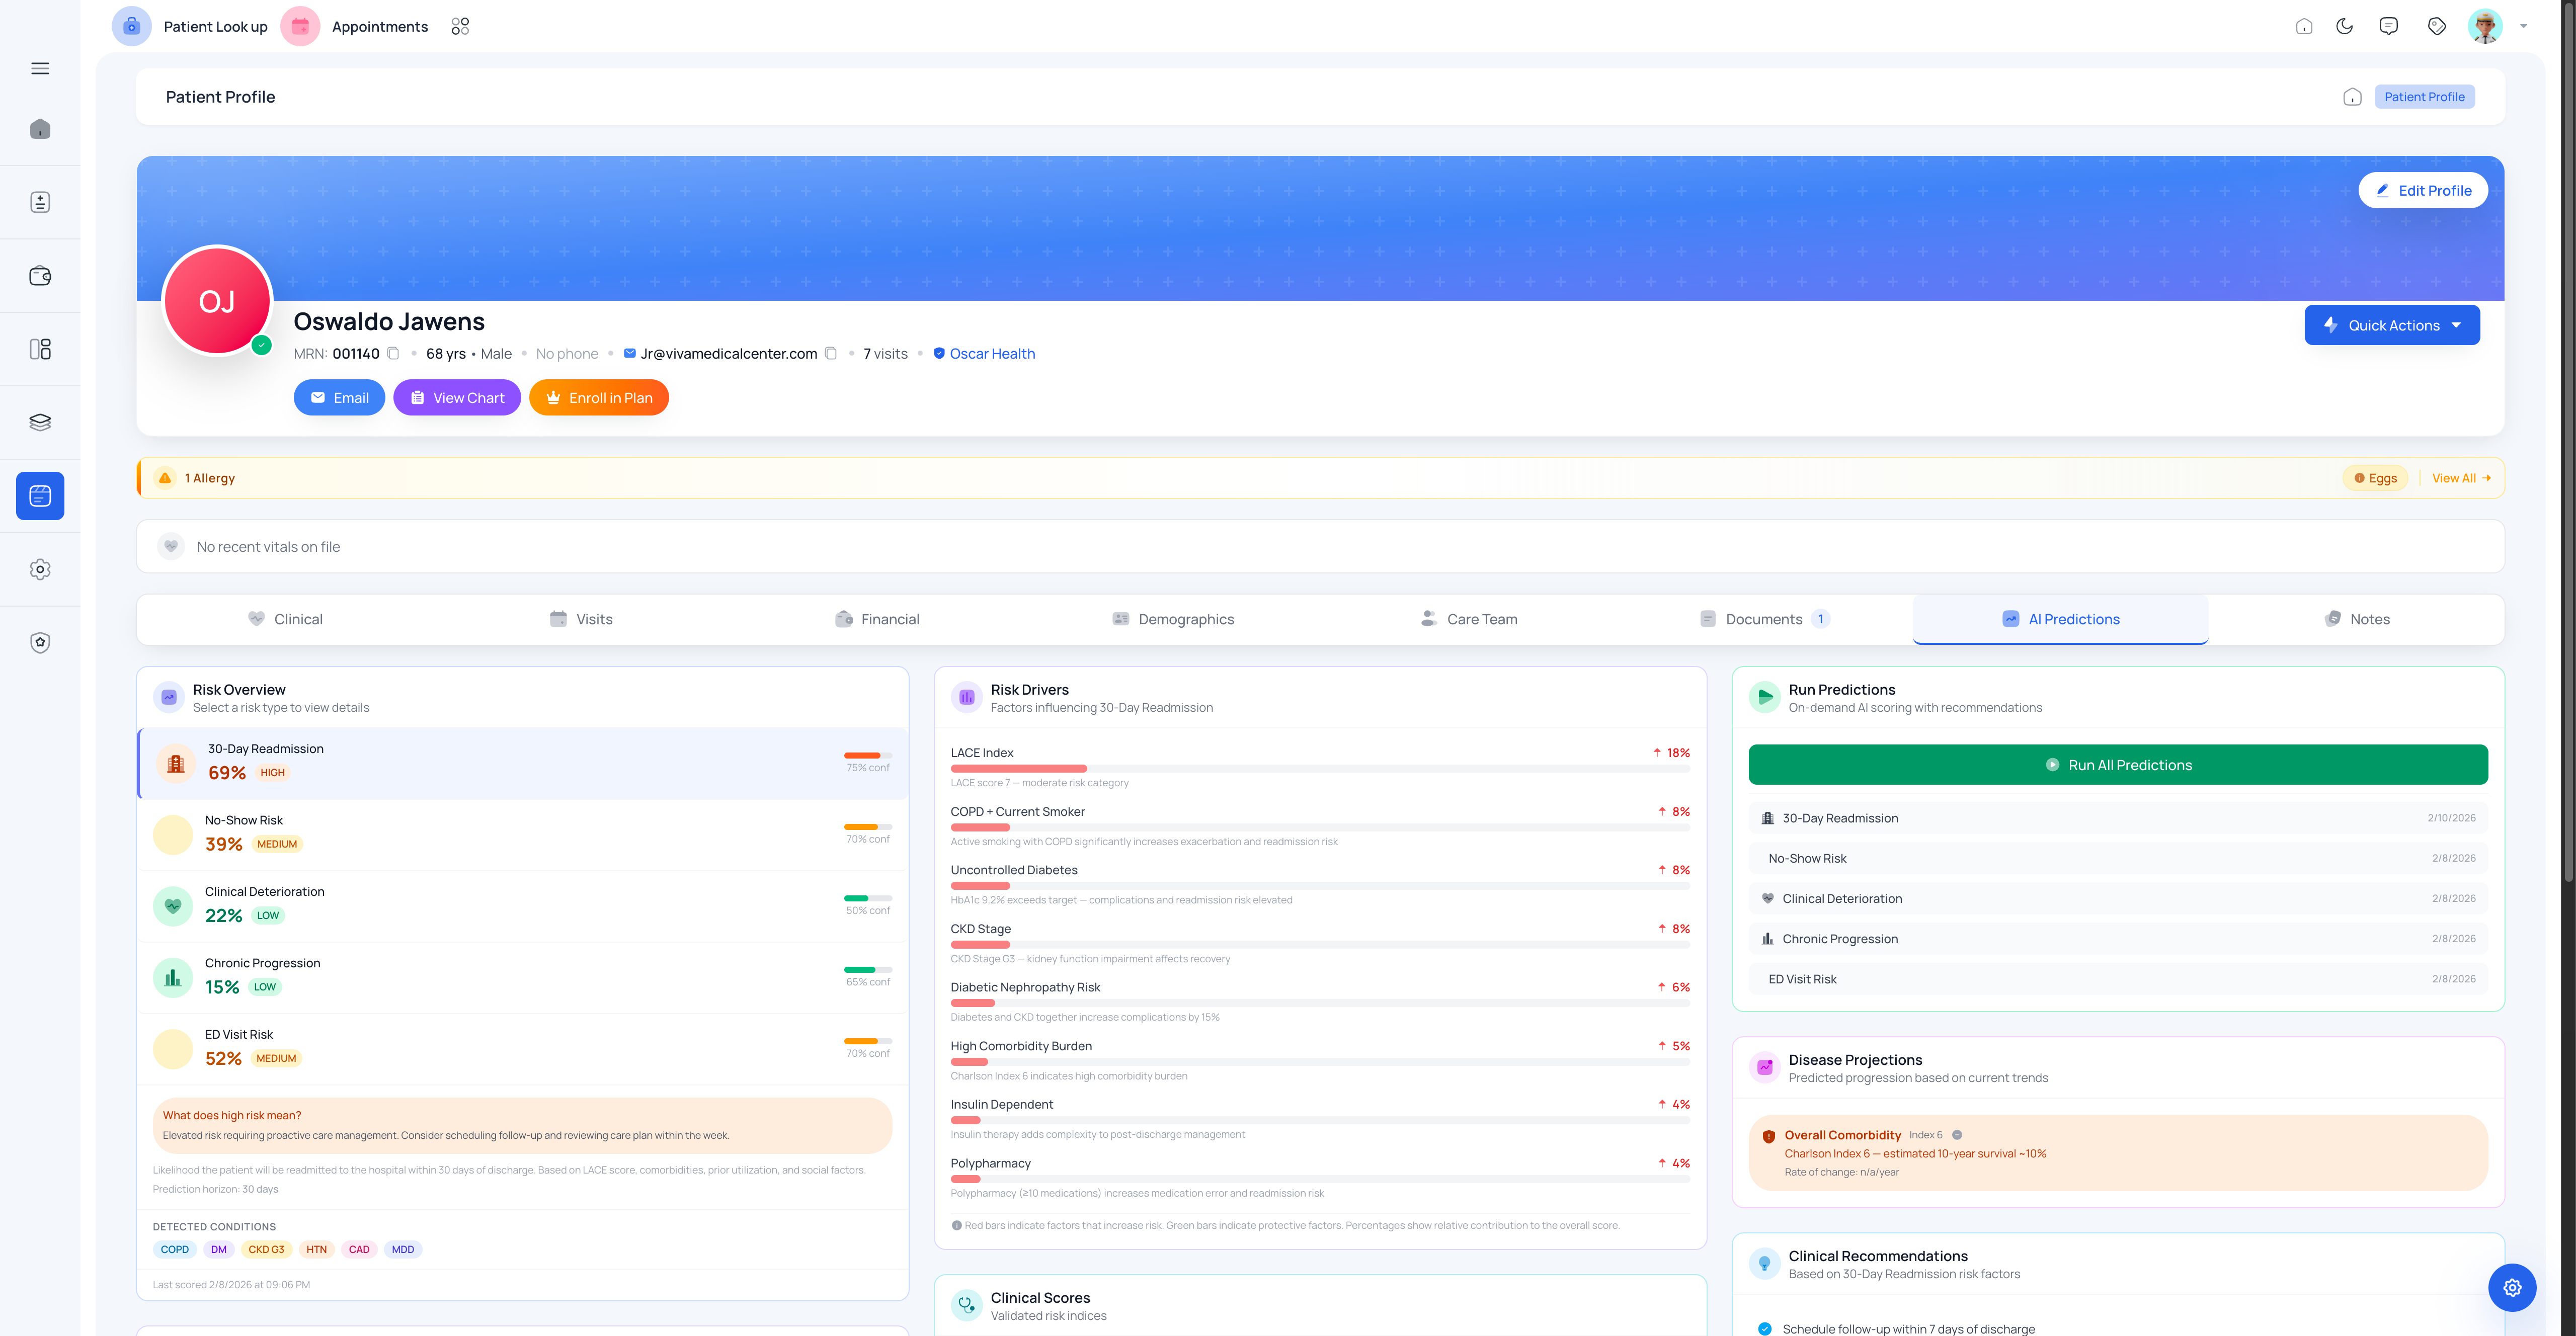Click the tag icon in the top bar

pos(2437,25)
